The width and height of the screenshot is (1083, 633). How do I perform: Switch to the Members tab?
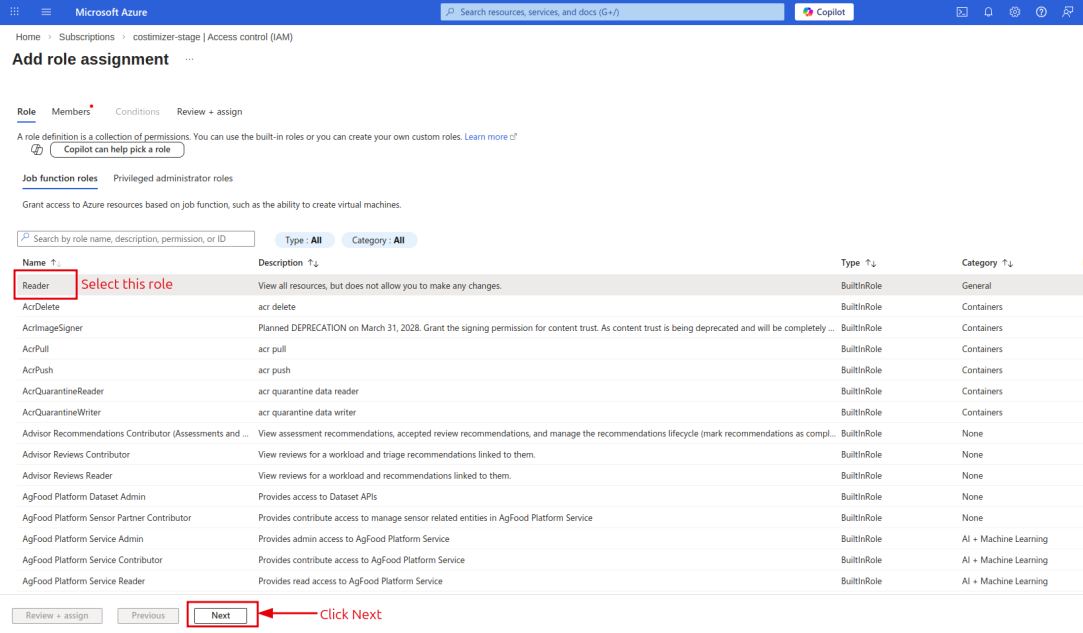pos(70,111)
